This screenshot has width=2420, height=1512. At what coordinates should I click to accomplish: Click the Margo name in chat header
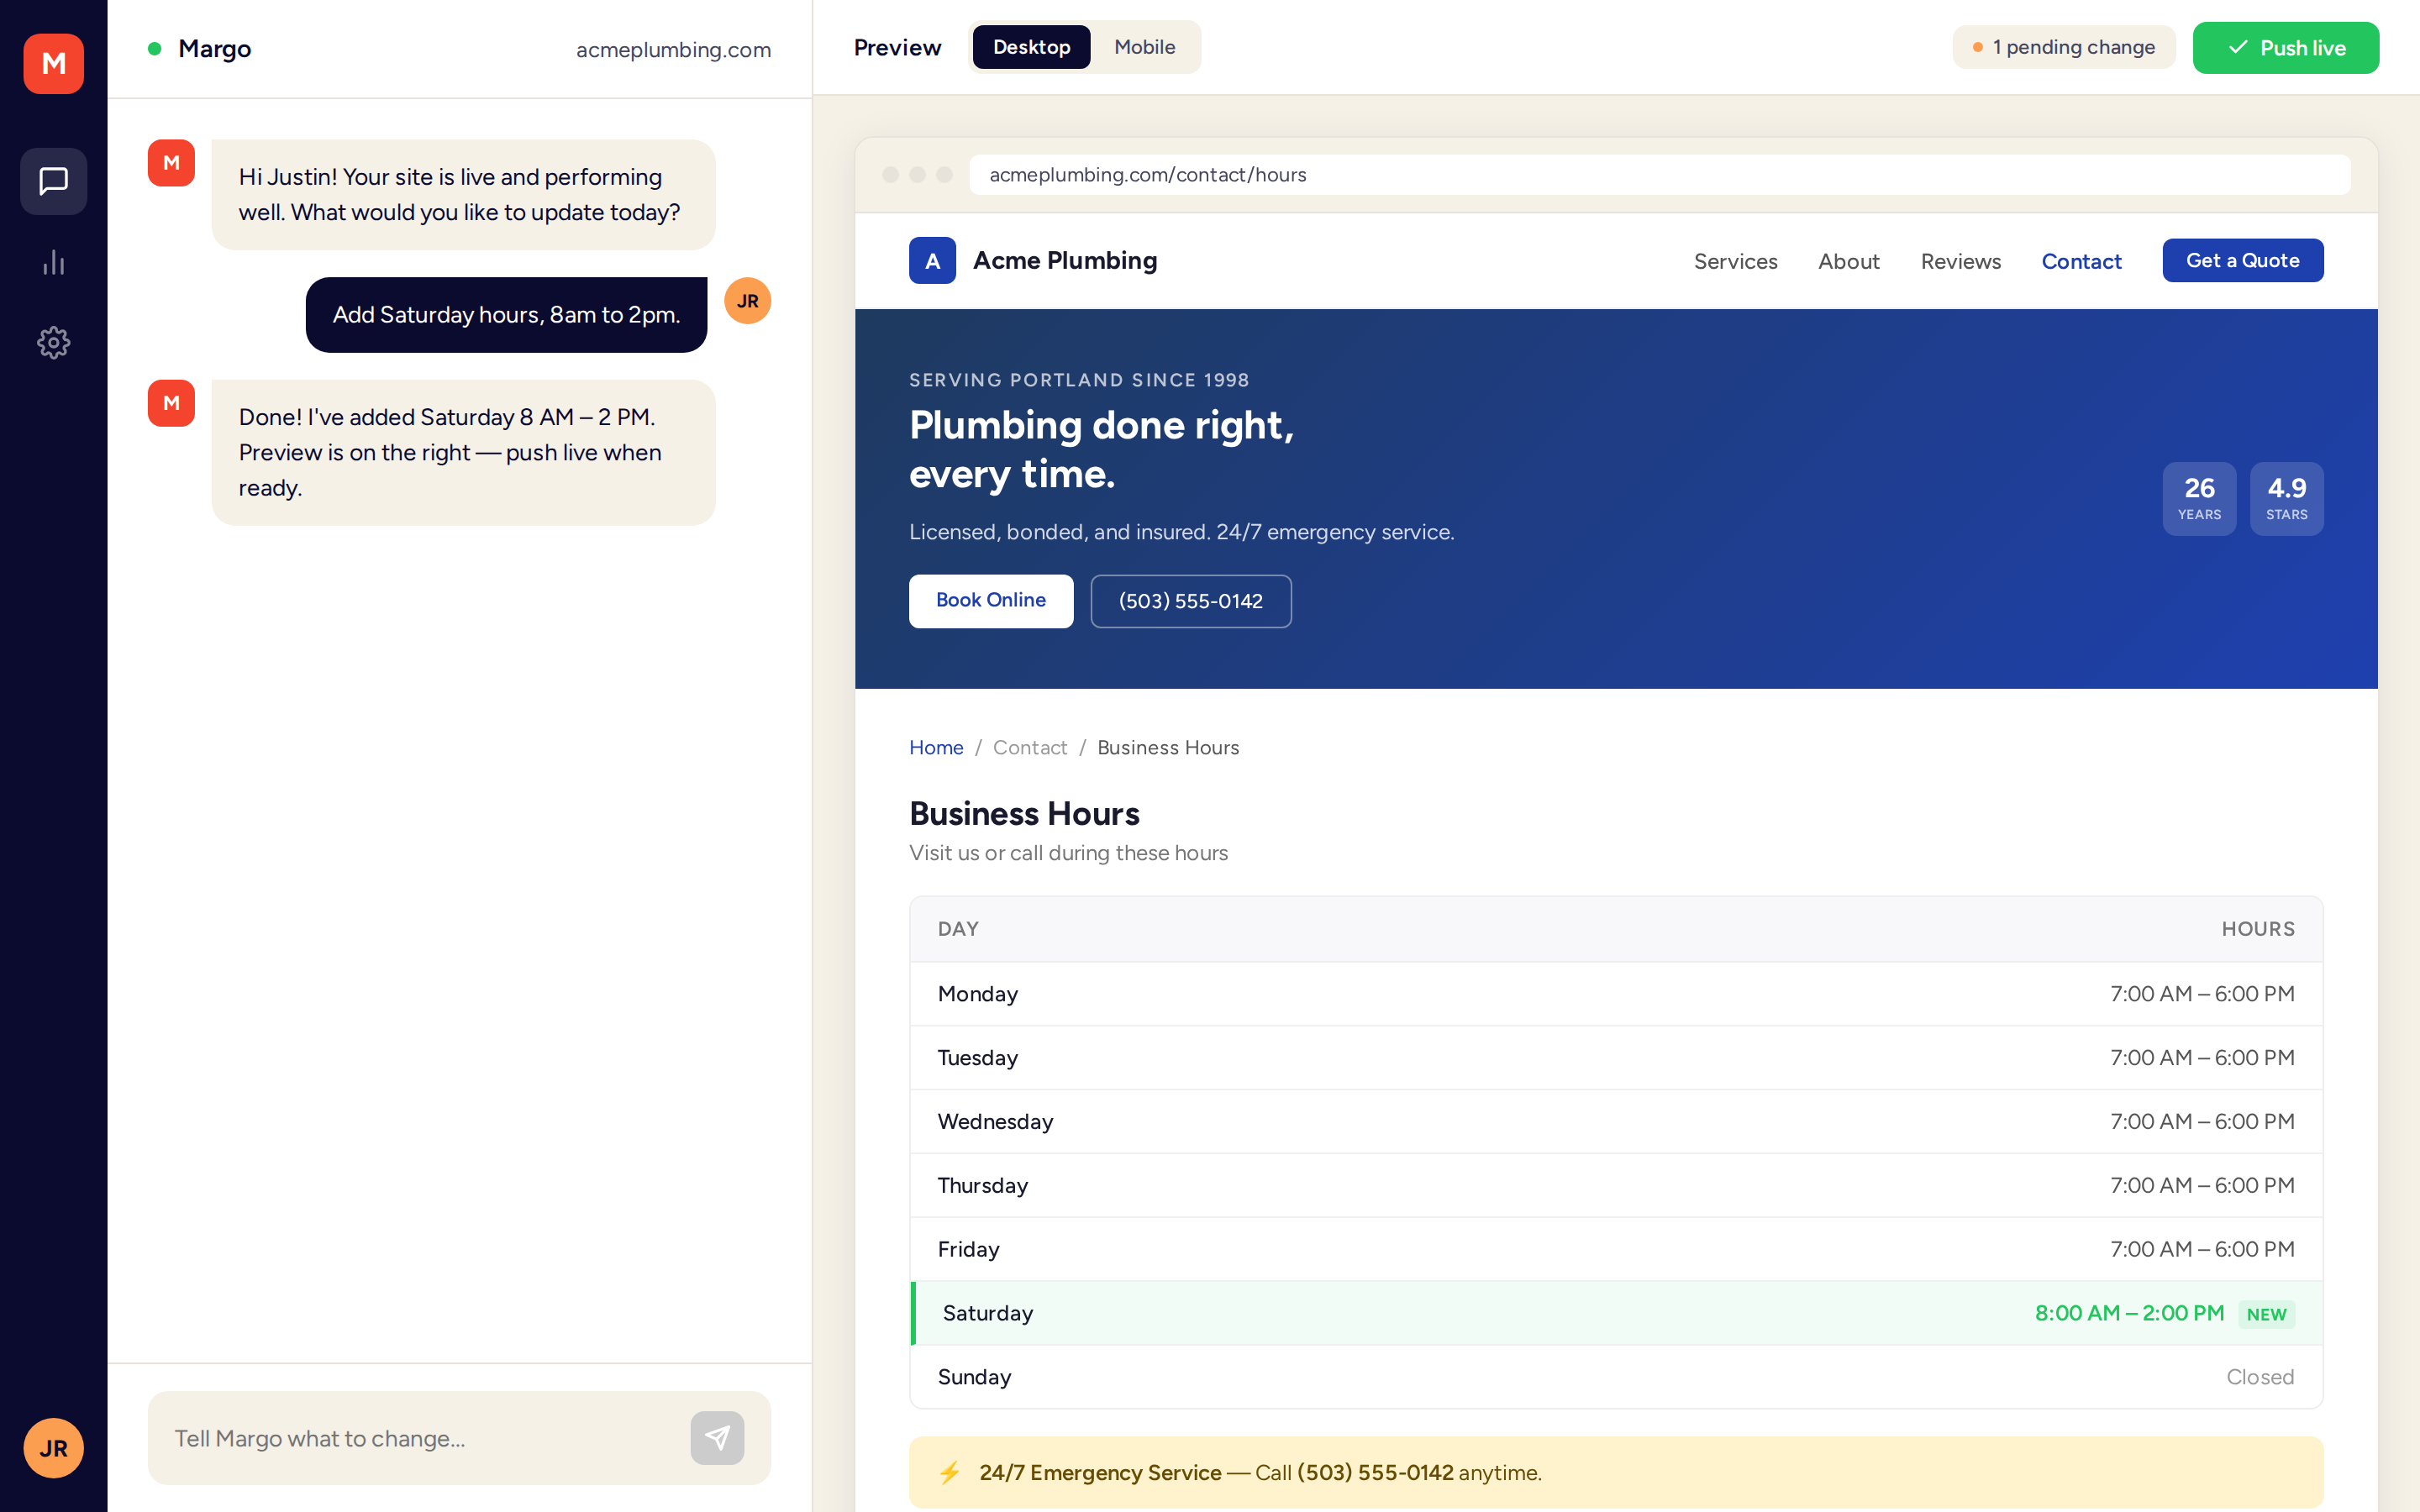214,49
